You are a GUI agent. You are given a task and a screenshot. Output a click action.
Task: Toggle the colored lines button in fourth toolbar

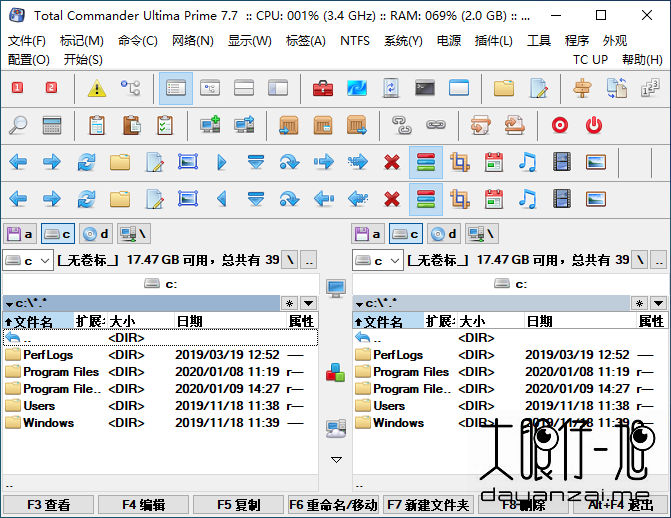click(x=425, y=199)
